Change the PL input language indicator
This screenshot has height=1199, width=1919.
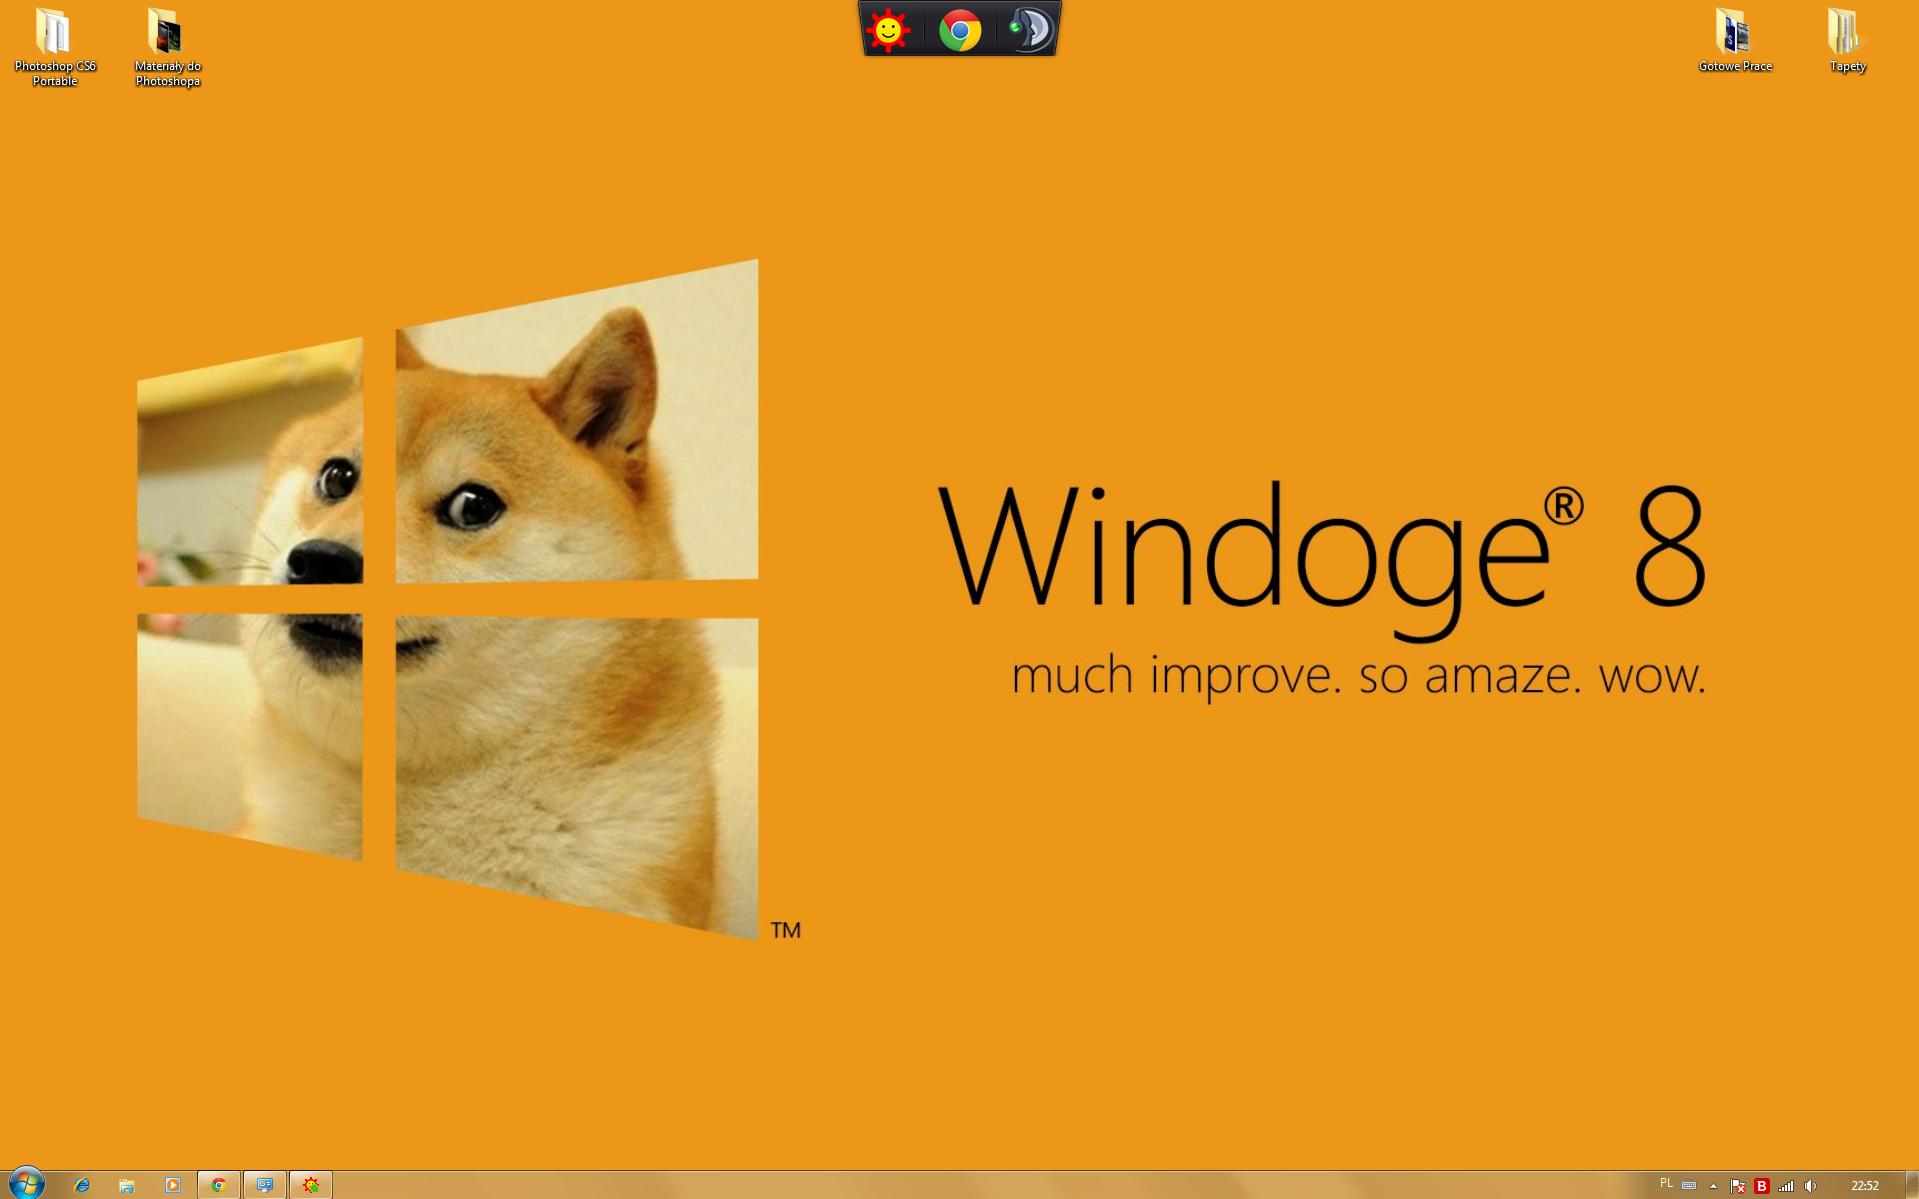point(1666,1184)
